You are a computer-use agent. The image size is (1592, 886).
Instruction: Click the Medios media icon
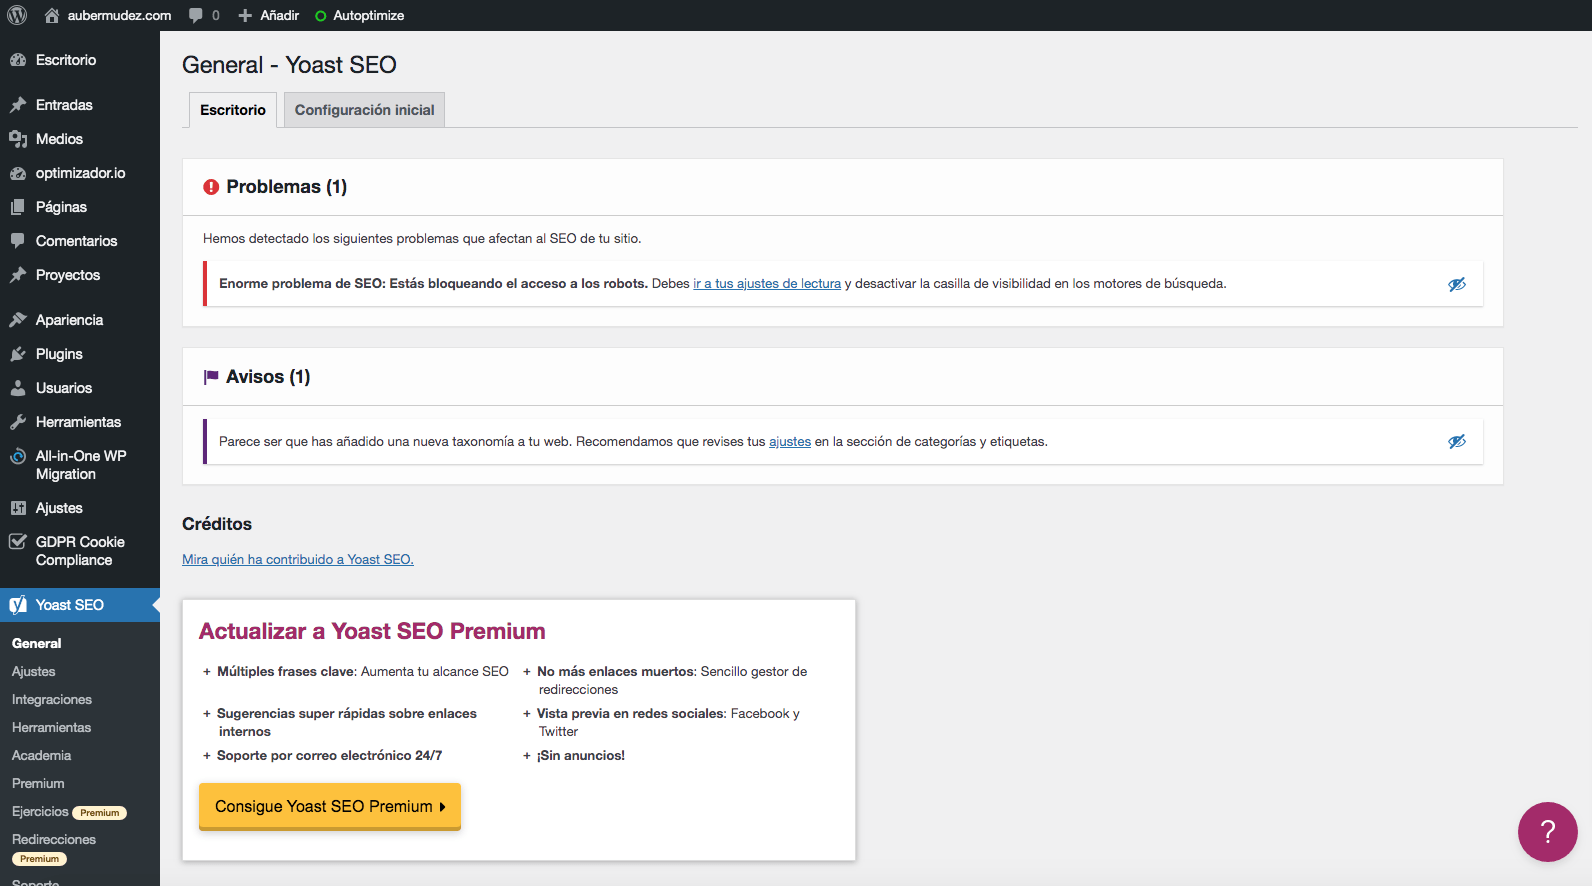[18, 139]
